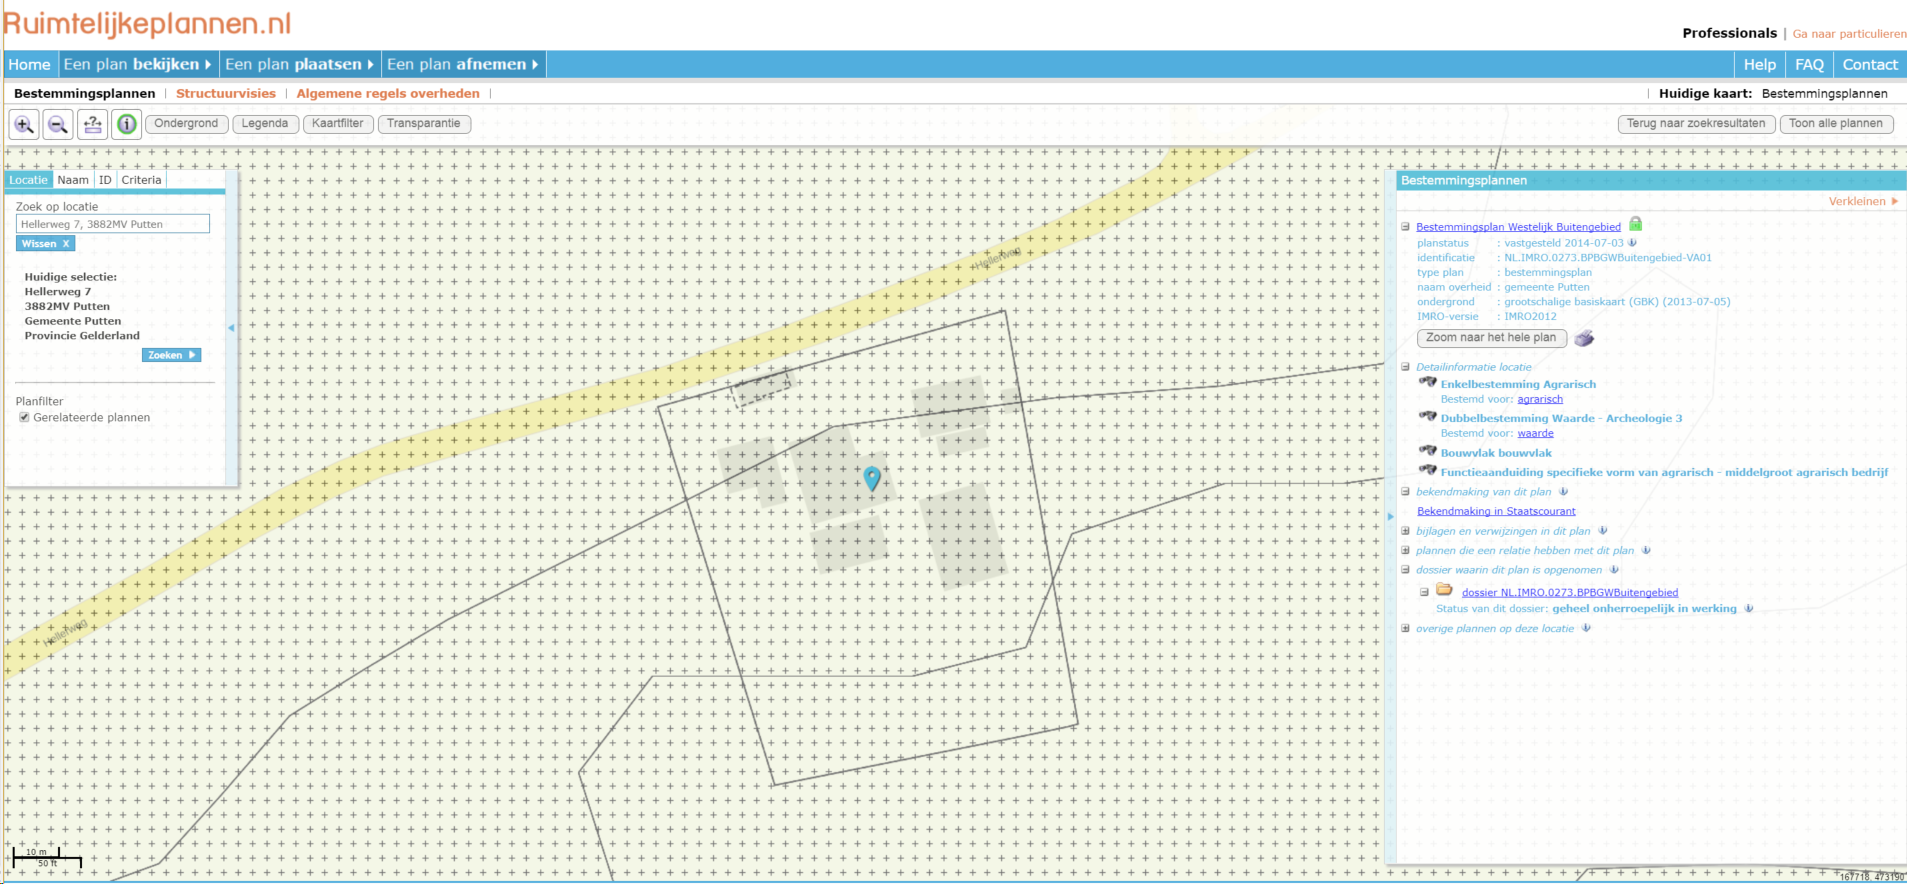Click the Zoek op locatie address field
The height and width of the screenshot is (884, 1907).
112,224
